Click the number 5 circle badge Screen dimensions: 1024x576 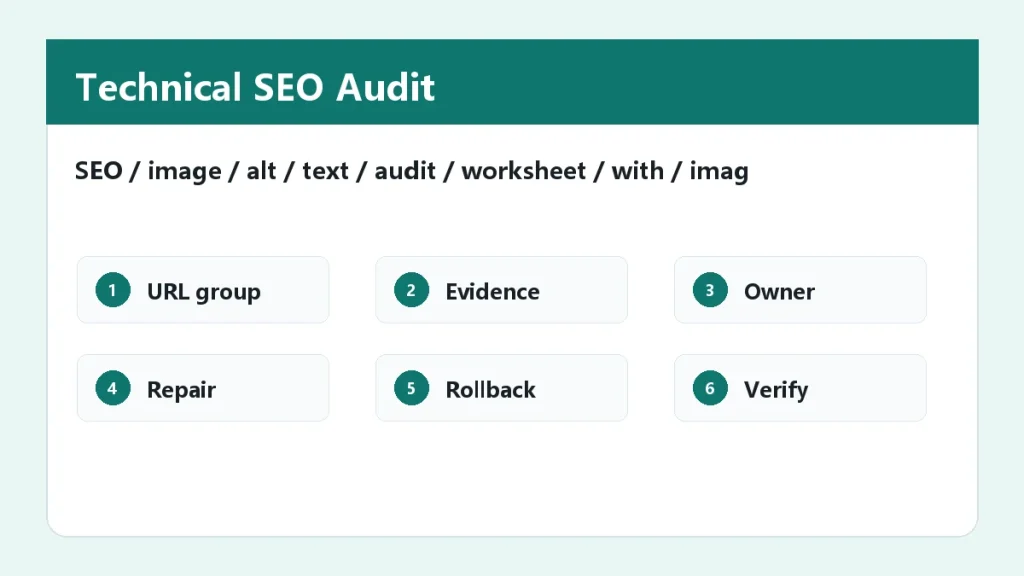[411, 388]
